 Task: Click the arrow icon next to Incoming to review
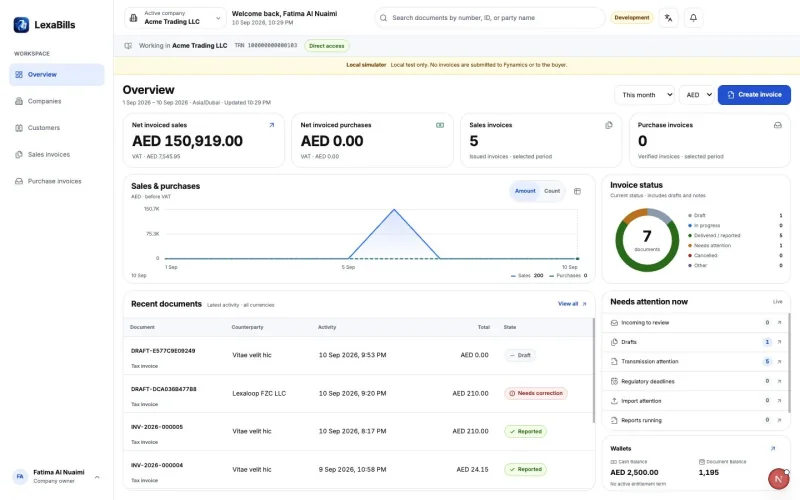[x=779, y=322]
